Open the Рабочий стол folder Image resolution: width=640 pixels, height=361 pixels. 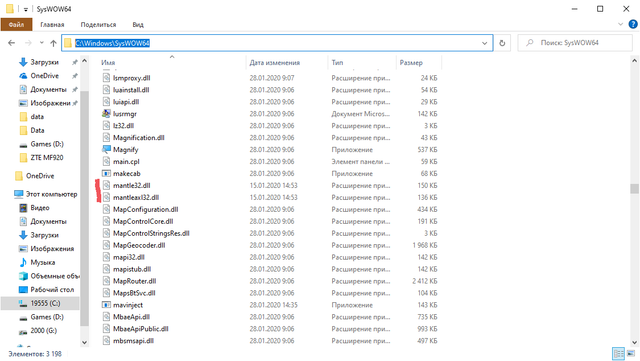pos(52,290)
